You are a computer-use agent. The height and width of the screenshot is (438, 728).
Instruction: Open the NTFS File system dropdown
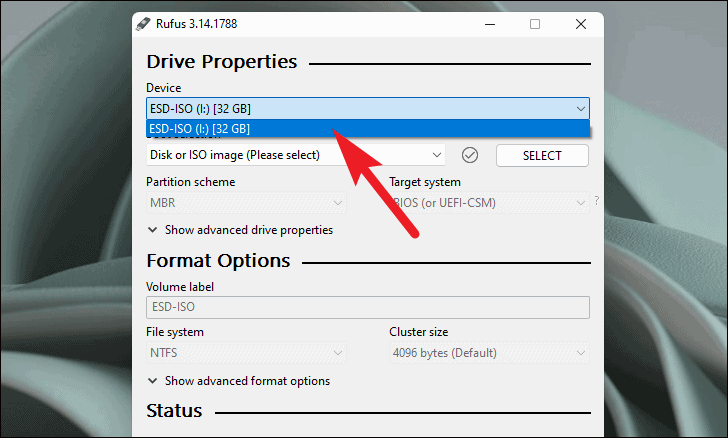click(246, 353)
